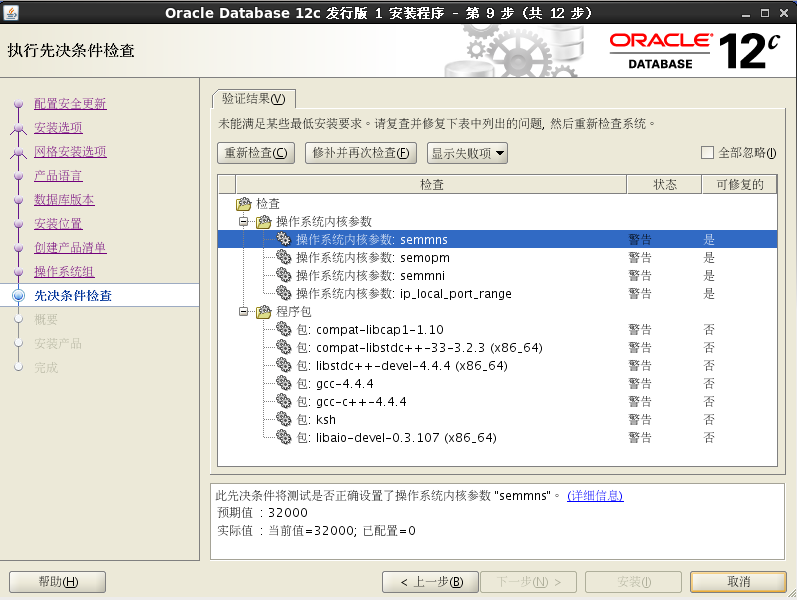Go to 安装位置 step
Image resolution: width=797 pixels, height=600 pixels.
[58, 224]
